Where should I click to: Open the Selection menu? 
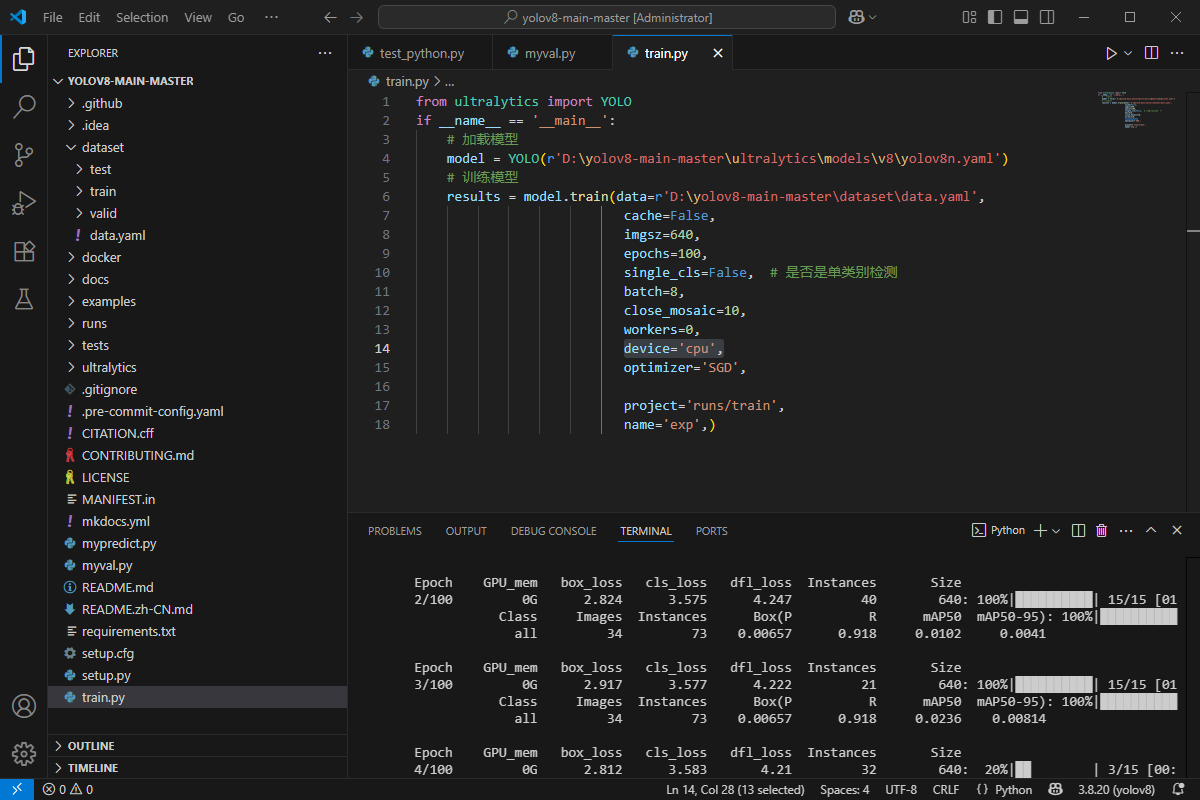(142, 17)
